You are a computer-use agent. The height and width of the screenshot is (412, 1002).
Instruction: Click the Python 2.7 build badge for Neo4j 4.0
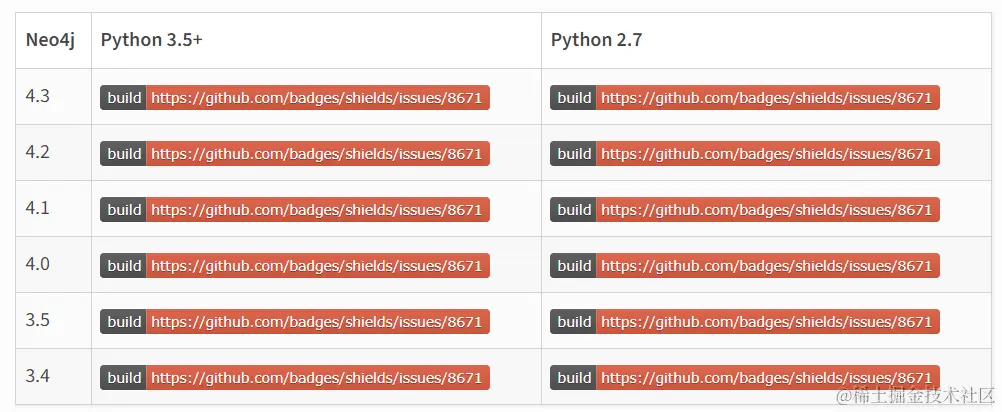point(745,266)
